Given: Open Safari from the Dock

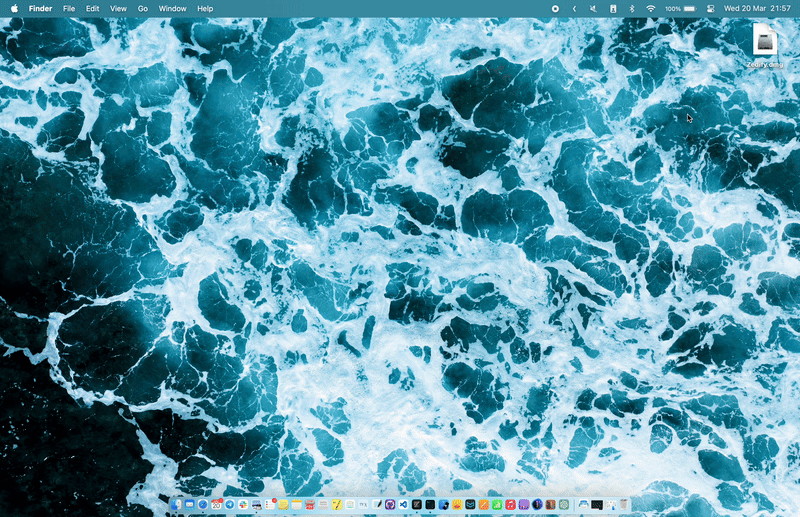Looking at the screenshot, I should 203,505.
